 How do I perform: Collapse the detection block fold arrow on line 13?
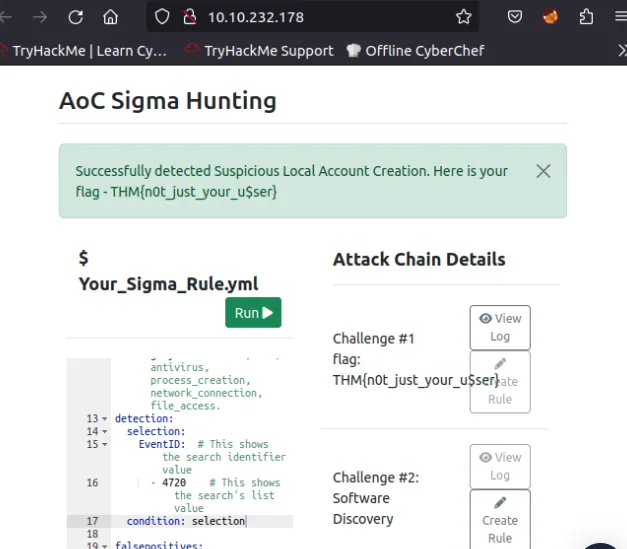(x=104, y=419)
